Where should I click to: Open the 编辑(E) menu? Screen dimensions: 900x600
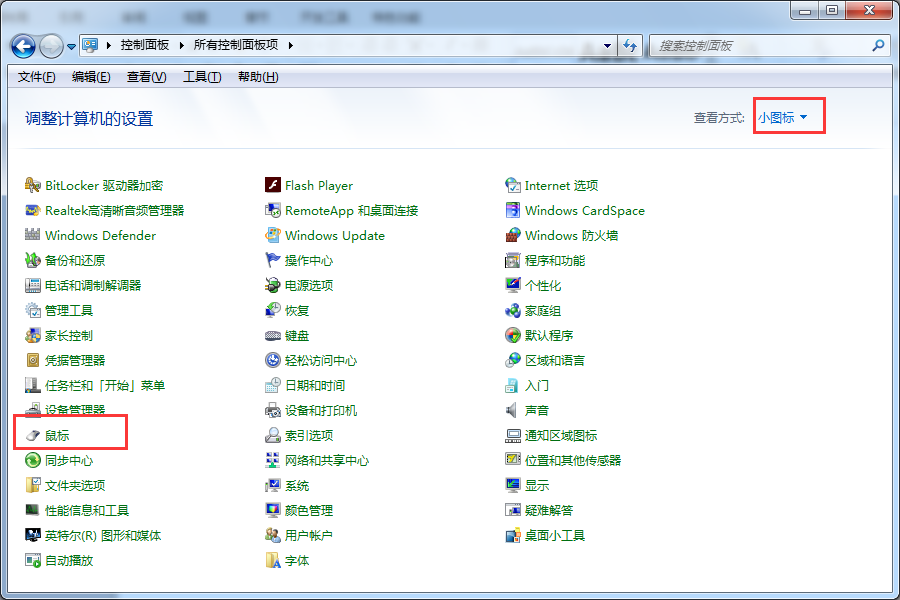tap(91, 77)
